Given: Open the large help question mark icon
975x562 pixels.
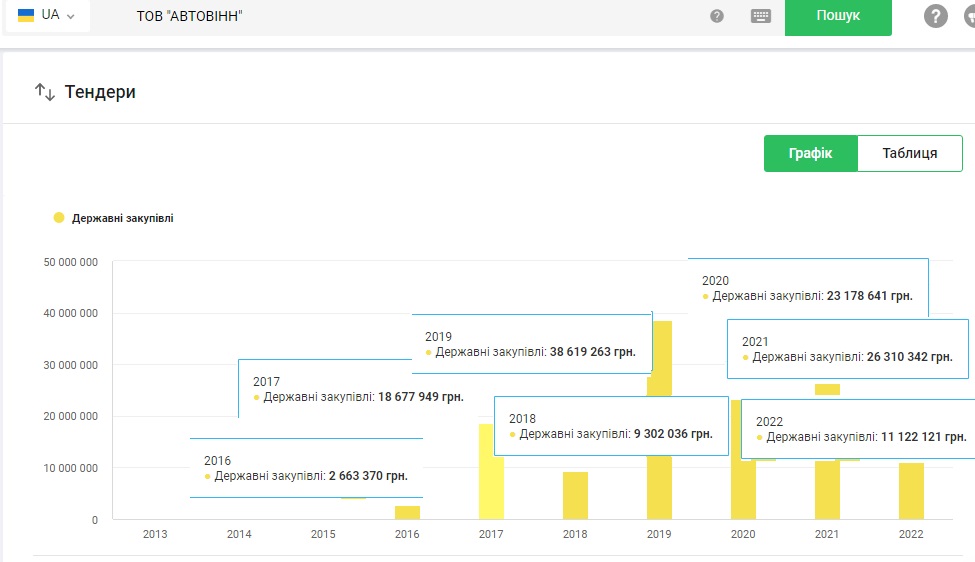Looking at the screenshot, I should click(x=935, y=16).
